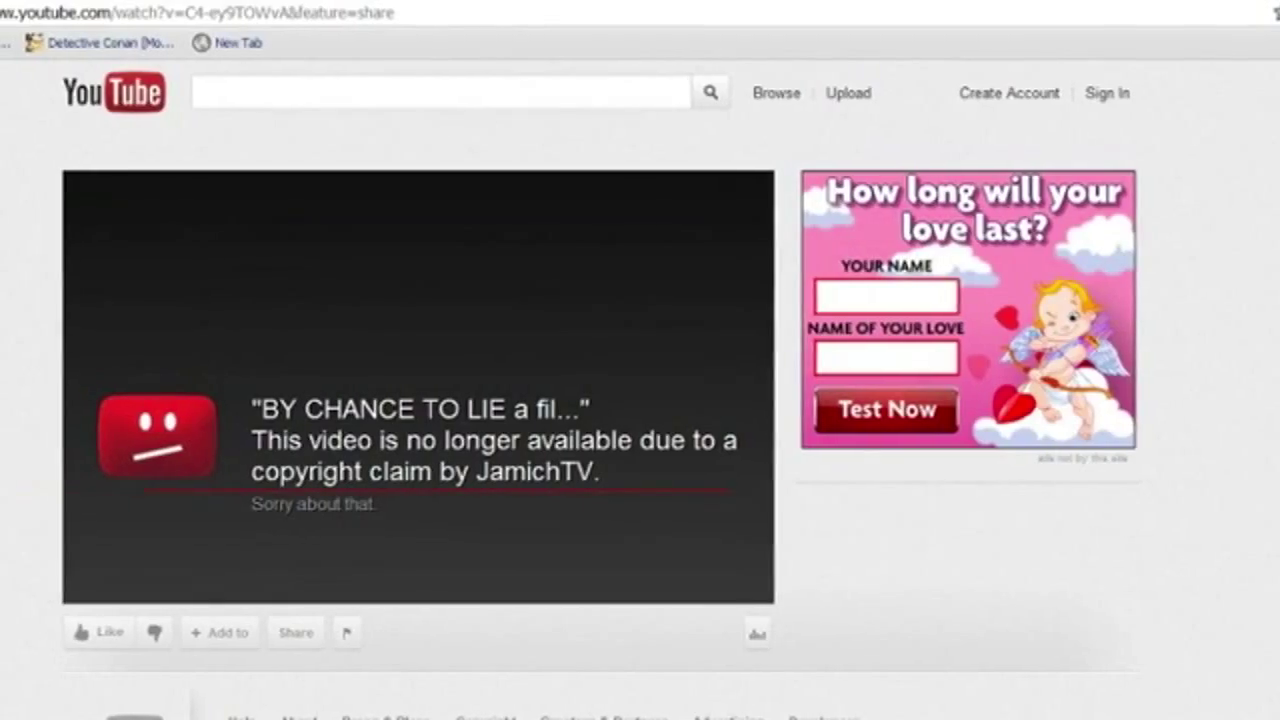Screen dimensions: 1280x720
Task: Click the browser address bar URL
Action: [200, 13]
